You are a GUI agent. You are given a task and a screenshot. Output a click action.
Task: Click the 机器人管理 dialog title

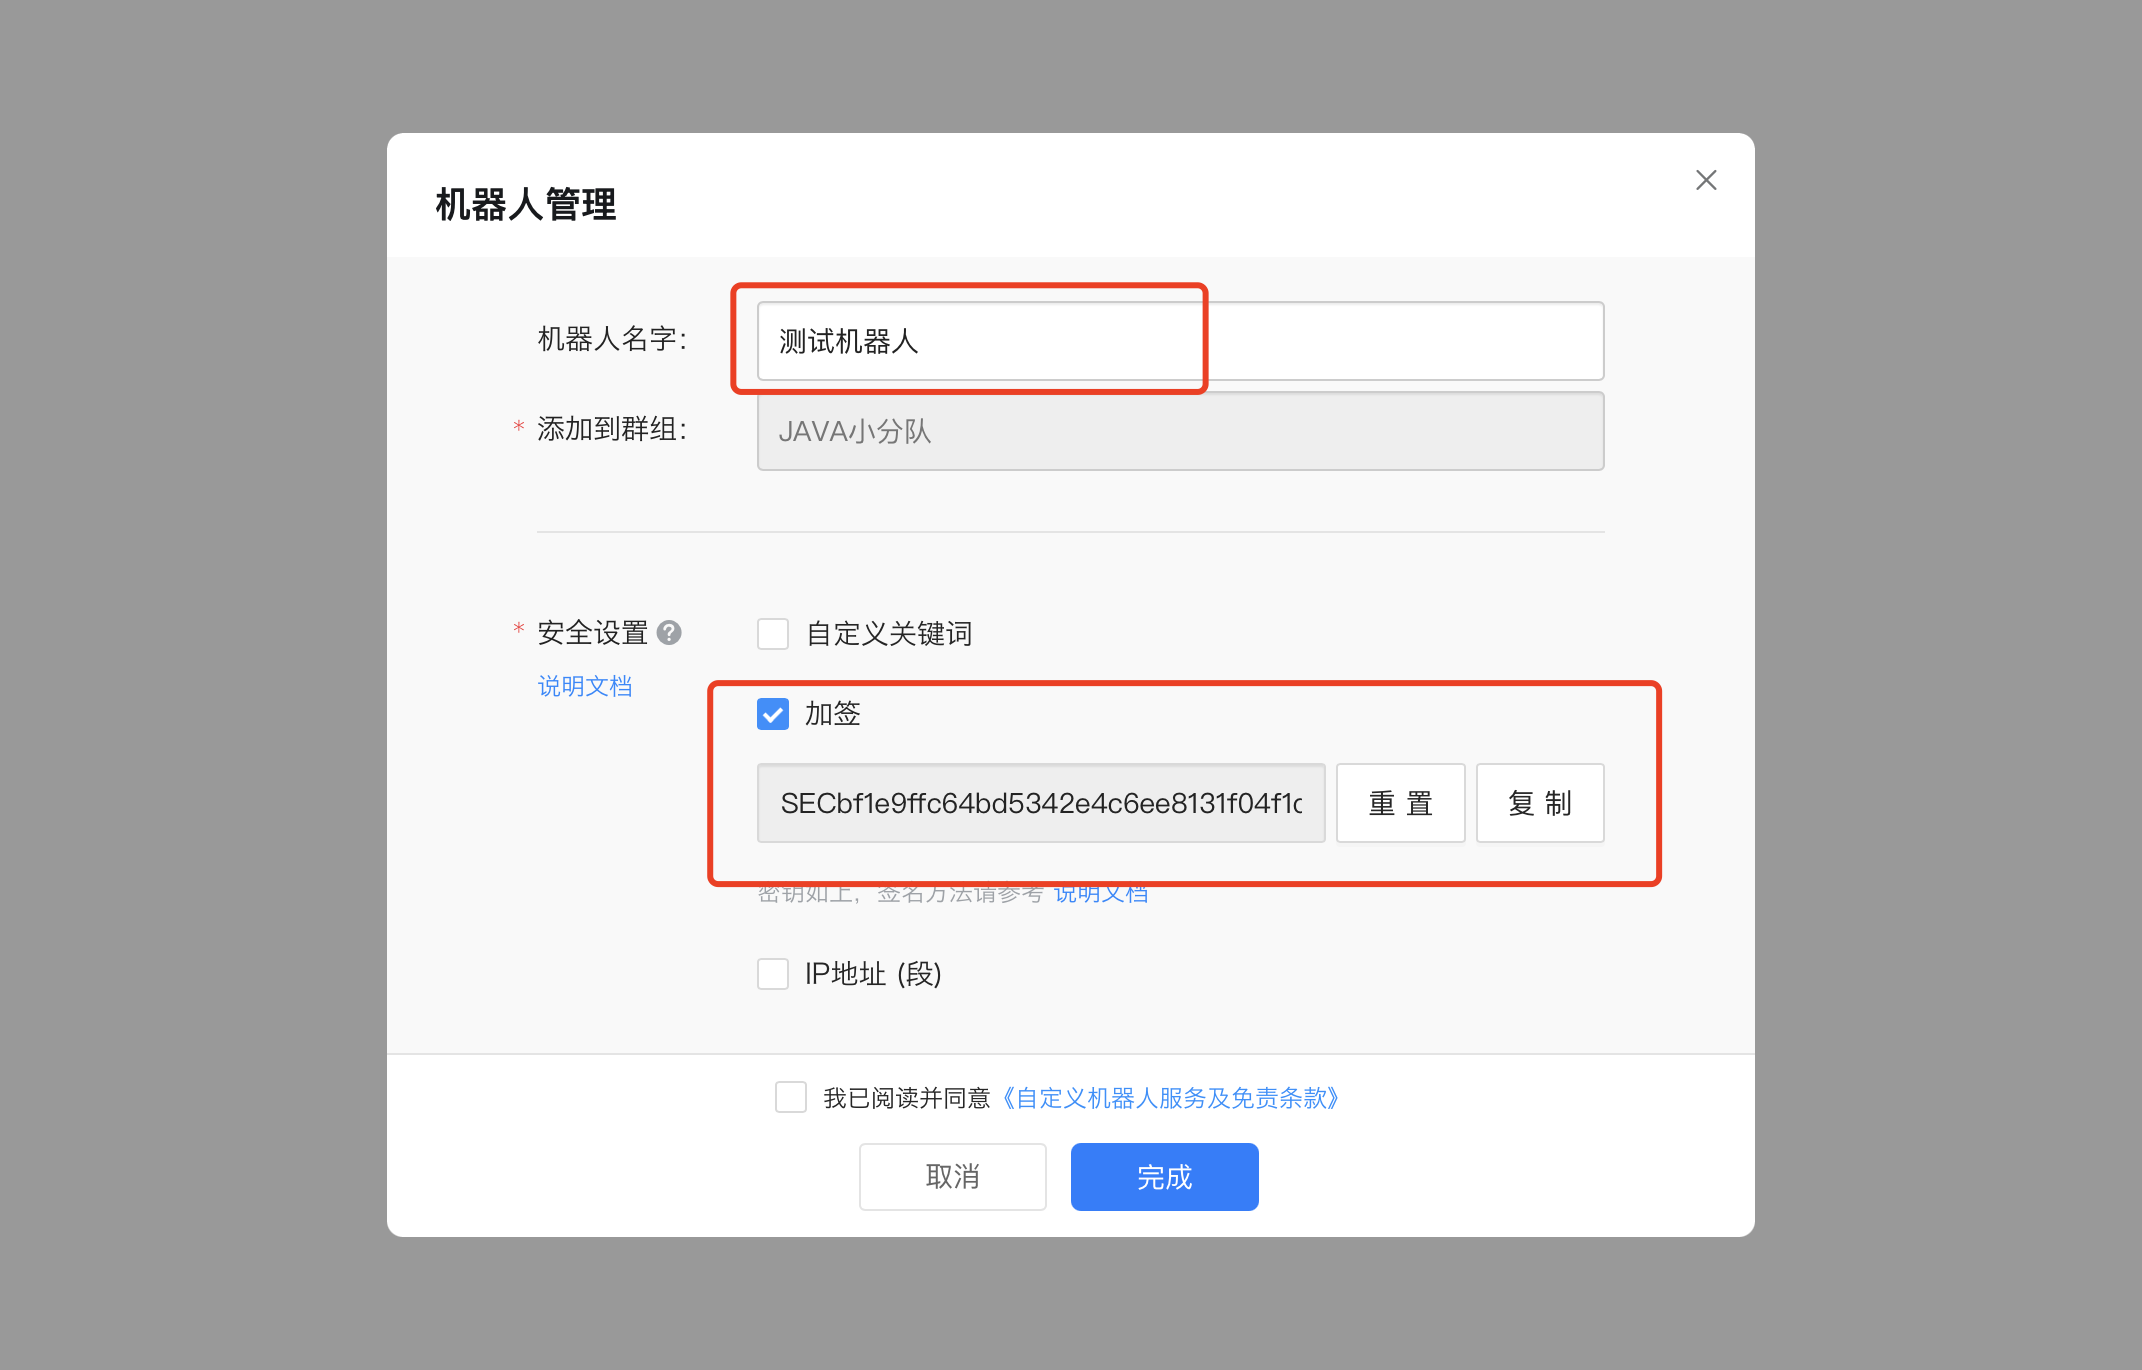click(x=526, y=204)
